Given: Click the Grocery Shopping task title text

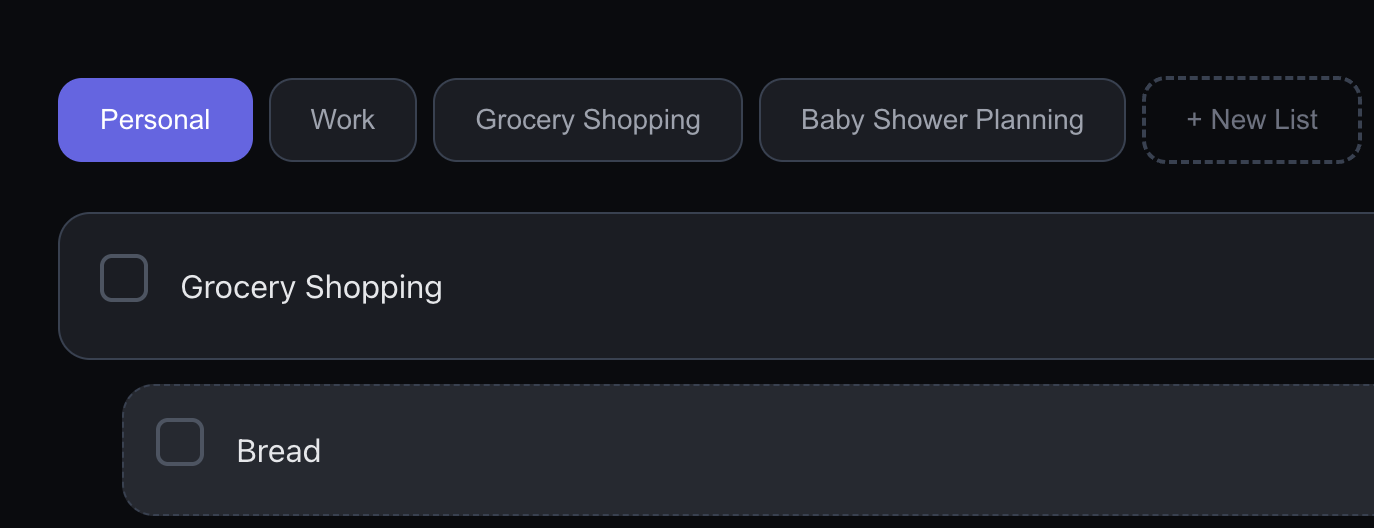Looking at the screenshot, I should [311, 288].
